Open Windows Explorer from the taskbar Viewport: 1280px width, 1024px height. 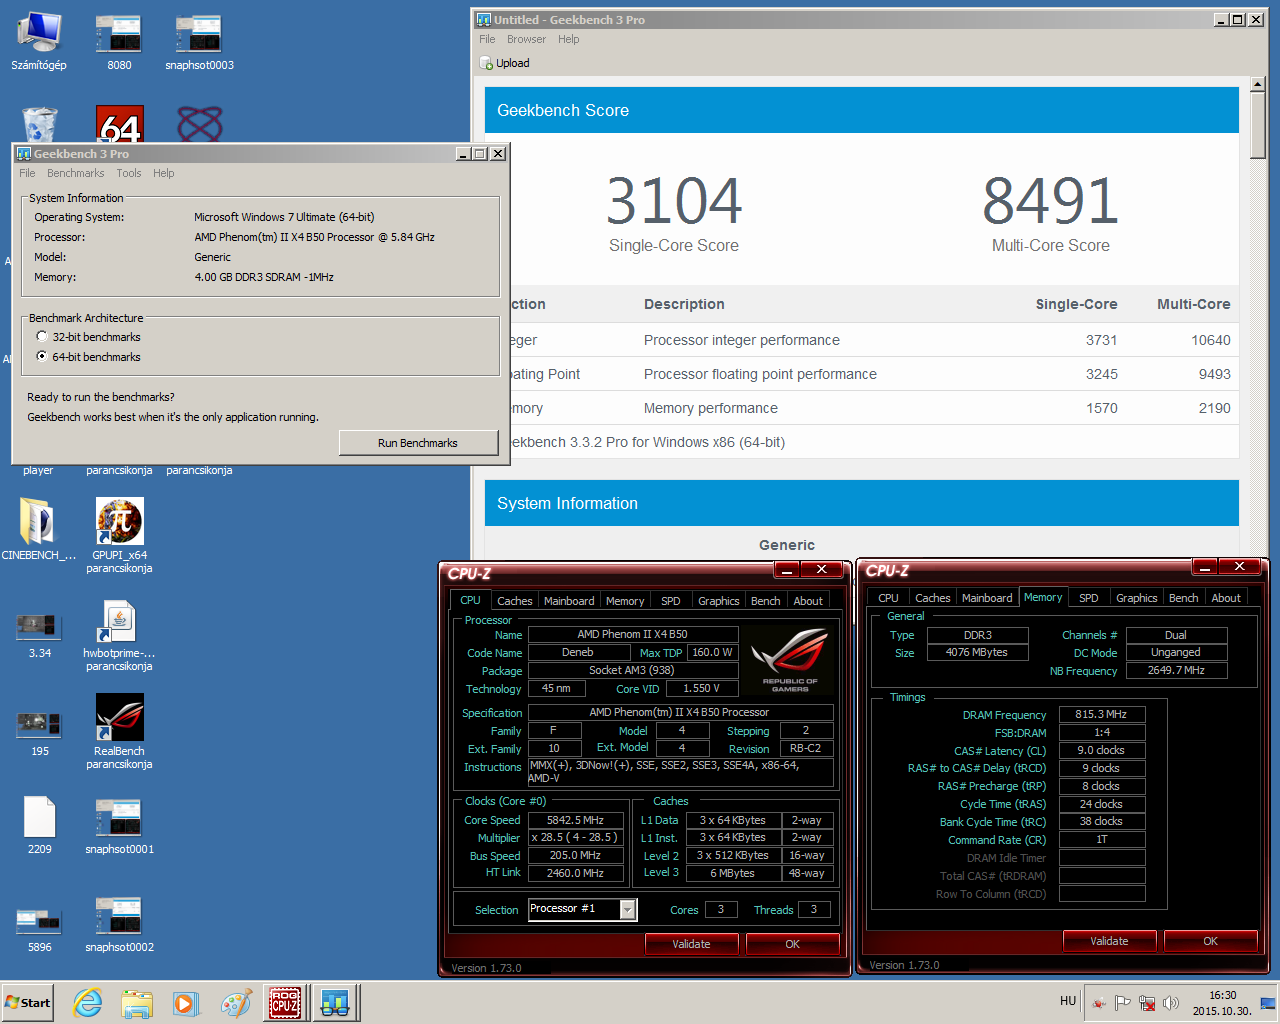tap(137, 1003)
